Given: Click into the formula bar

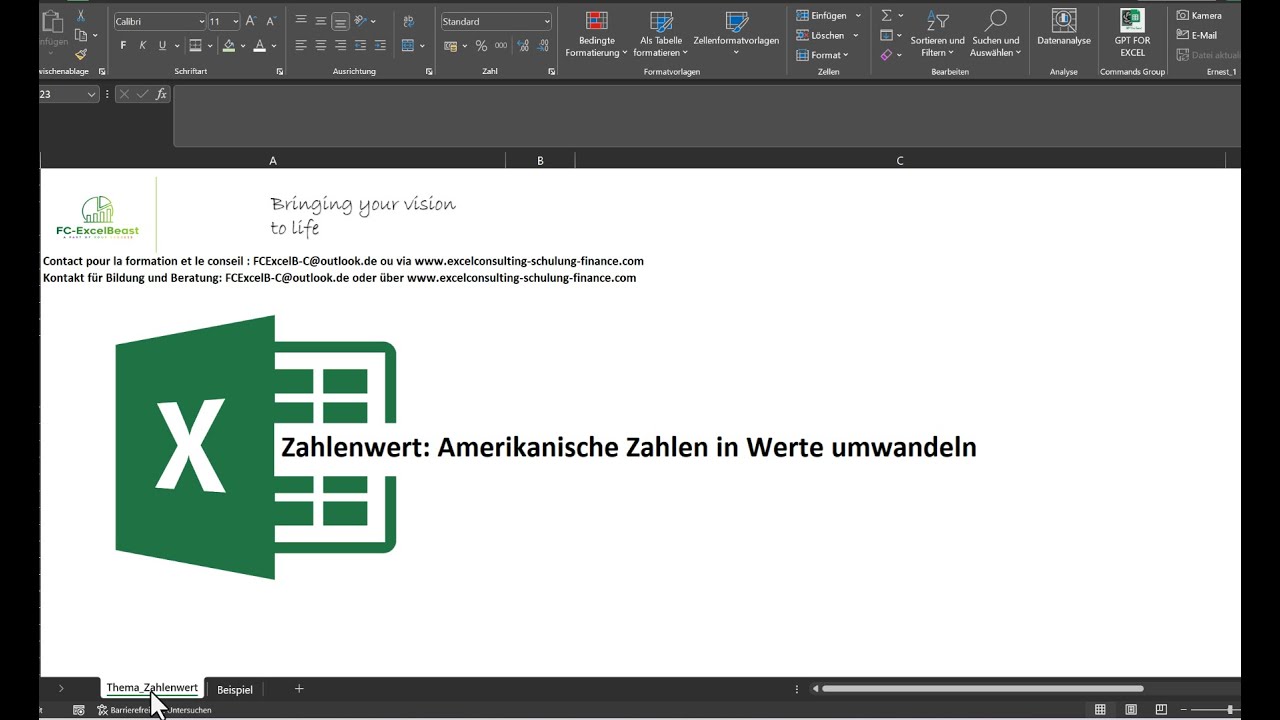Looking at the screenshot, I should (707, 116).
